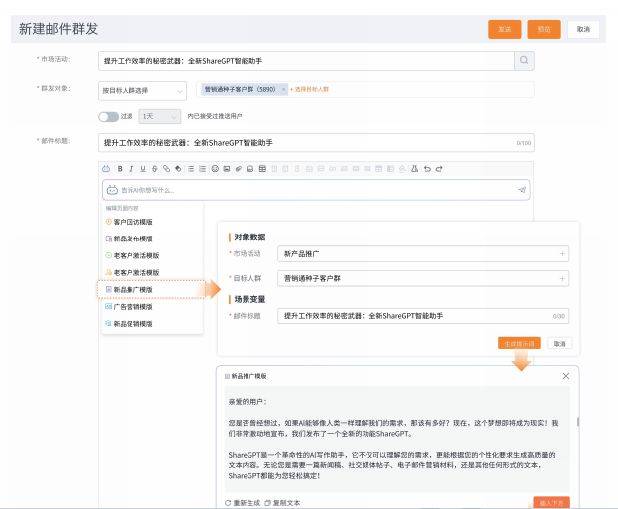The width and height of the screenshot is (618, 509).
Task: Click the generated text panel scrollbar
Action: [578, 421]
